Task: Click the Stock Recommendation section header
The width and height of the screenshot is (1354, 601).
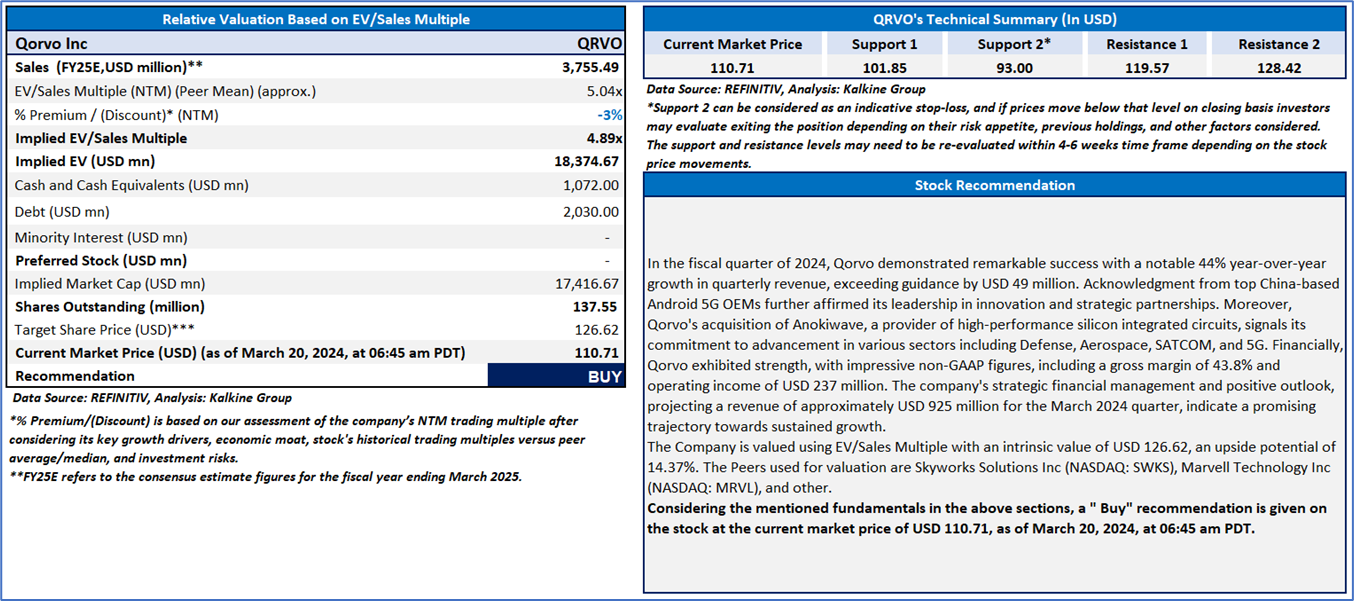Action: (994, 185)
